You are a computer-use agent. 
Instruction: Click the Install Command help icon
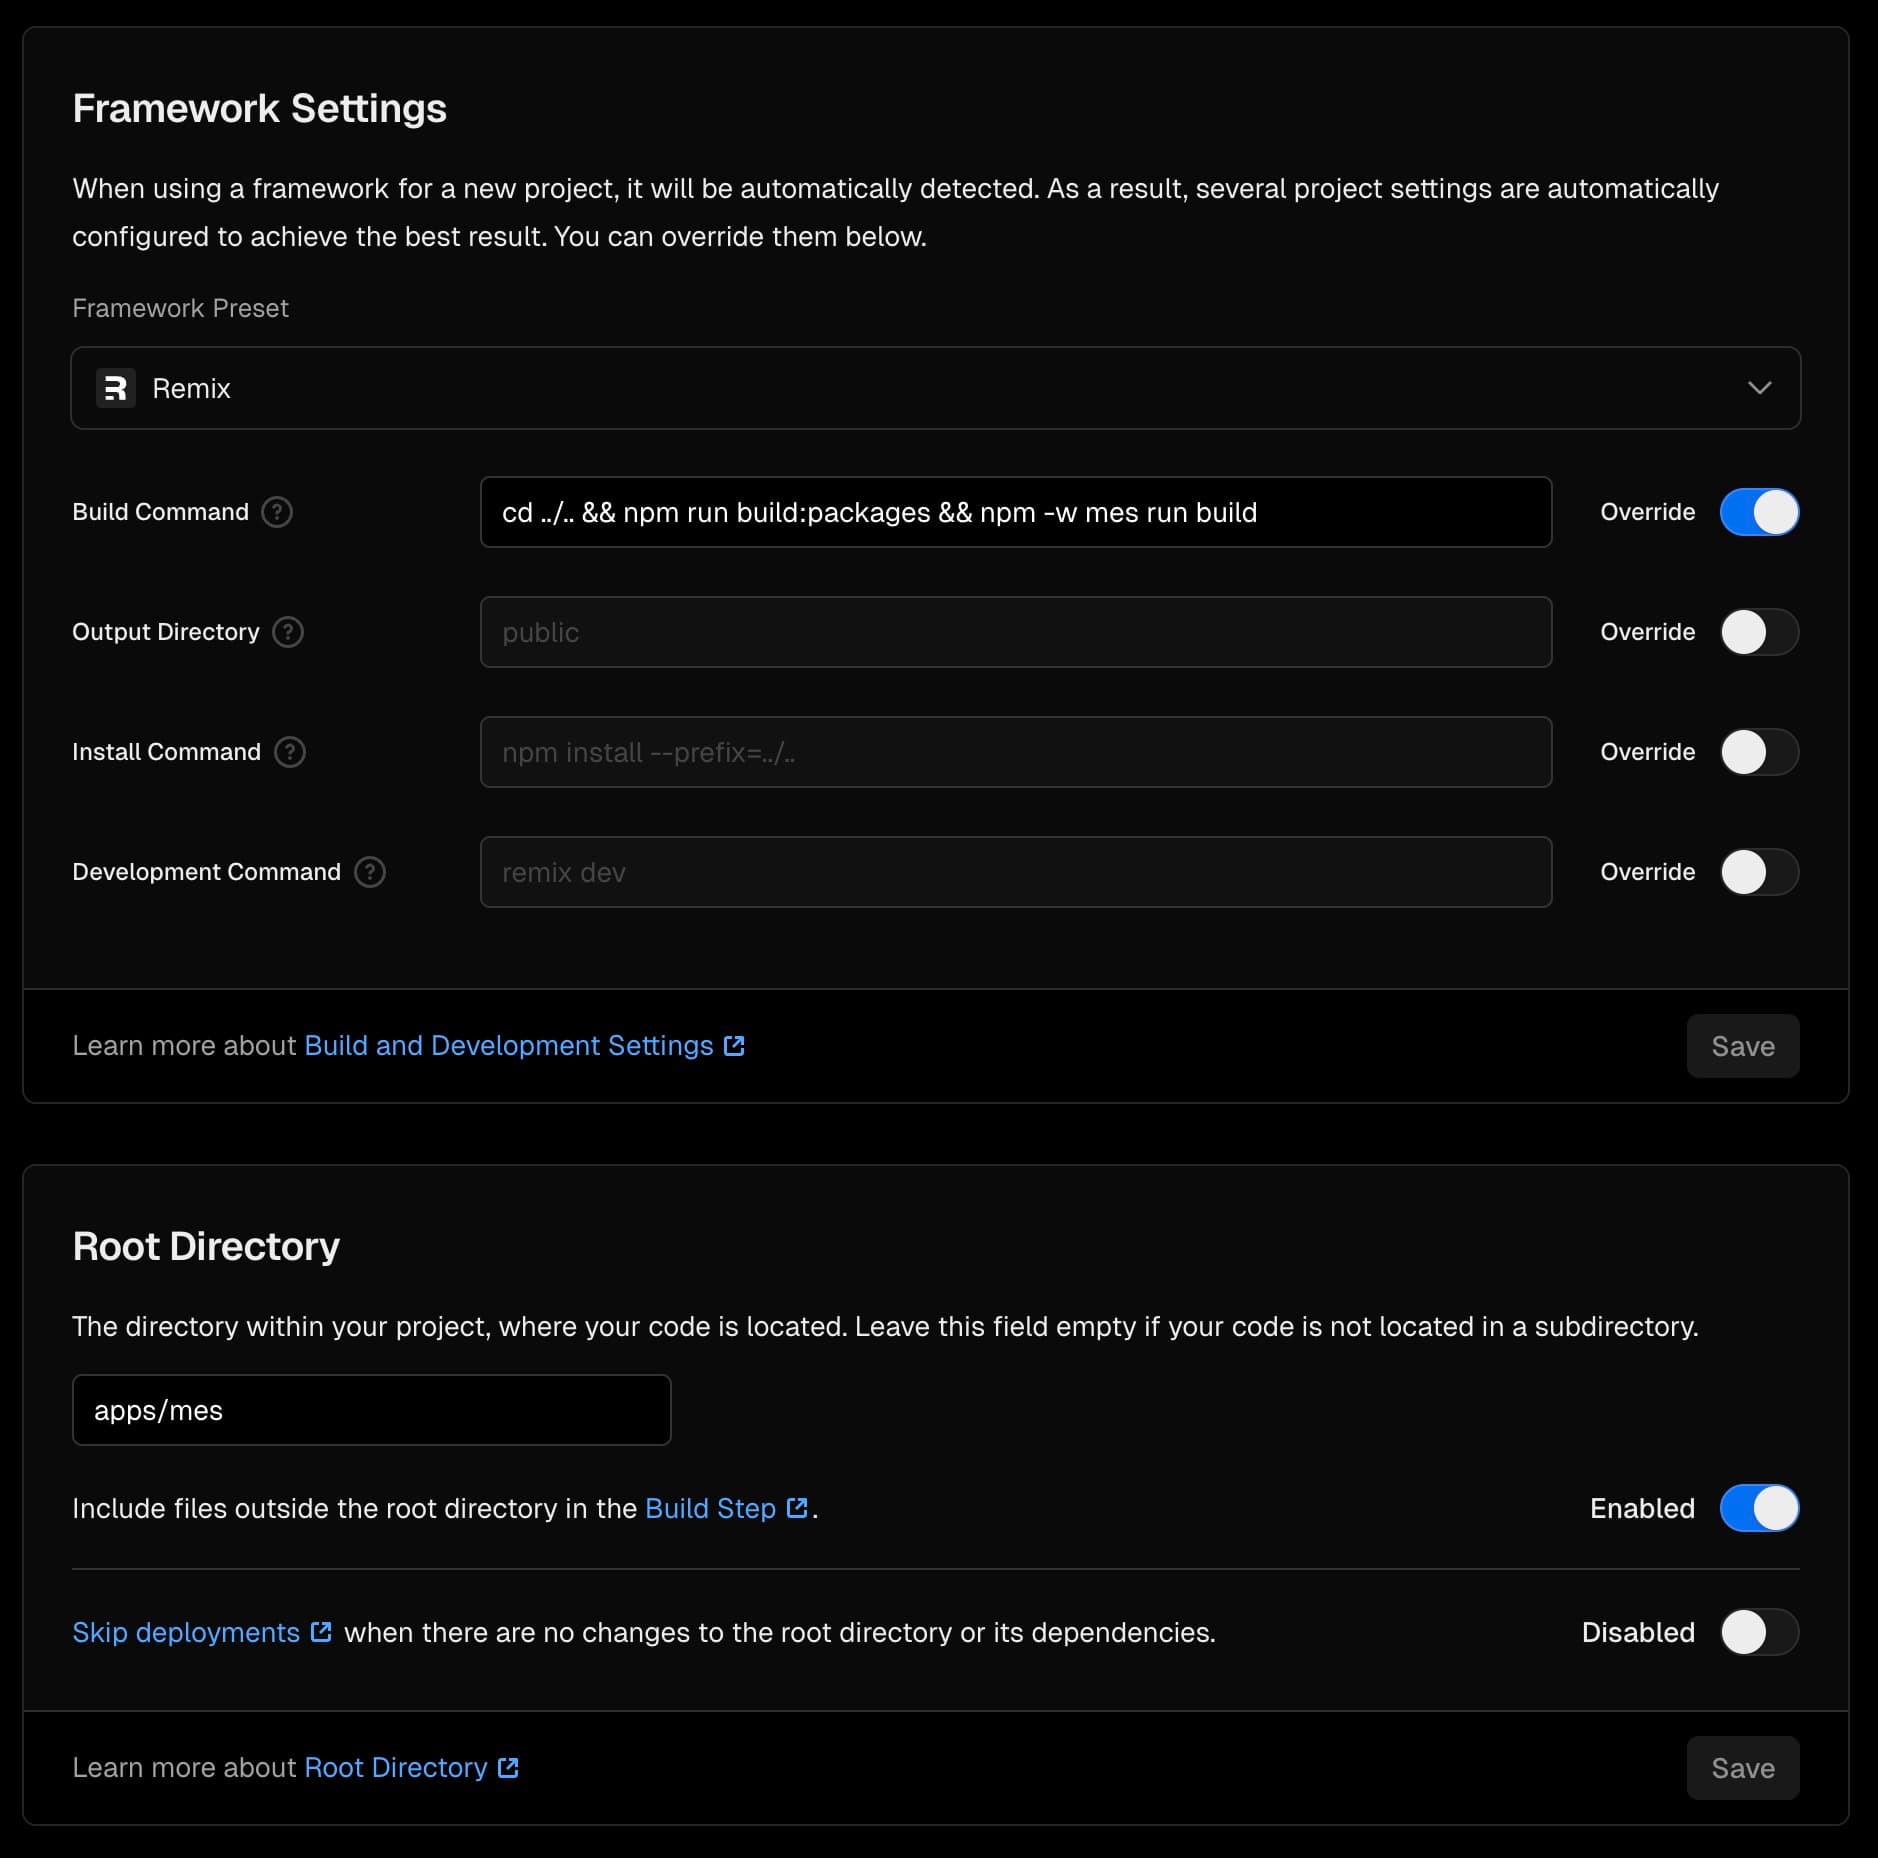coord(290,752)
